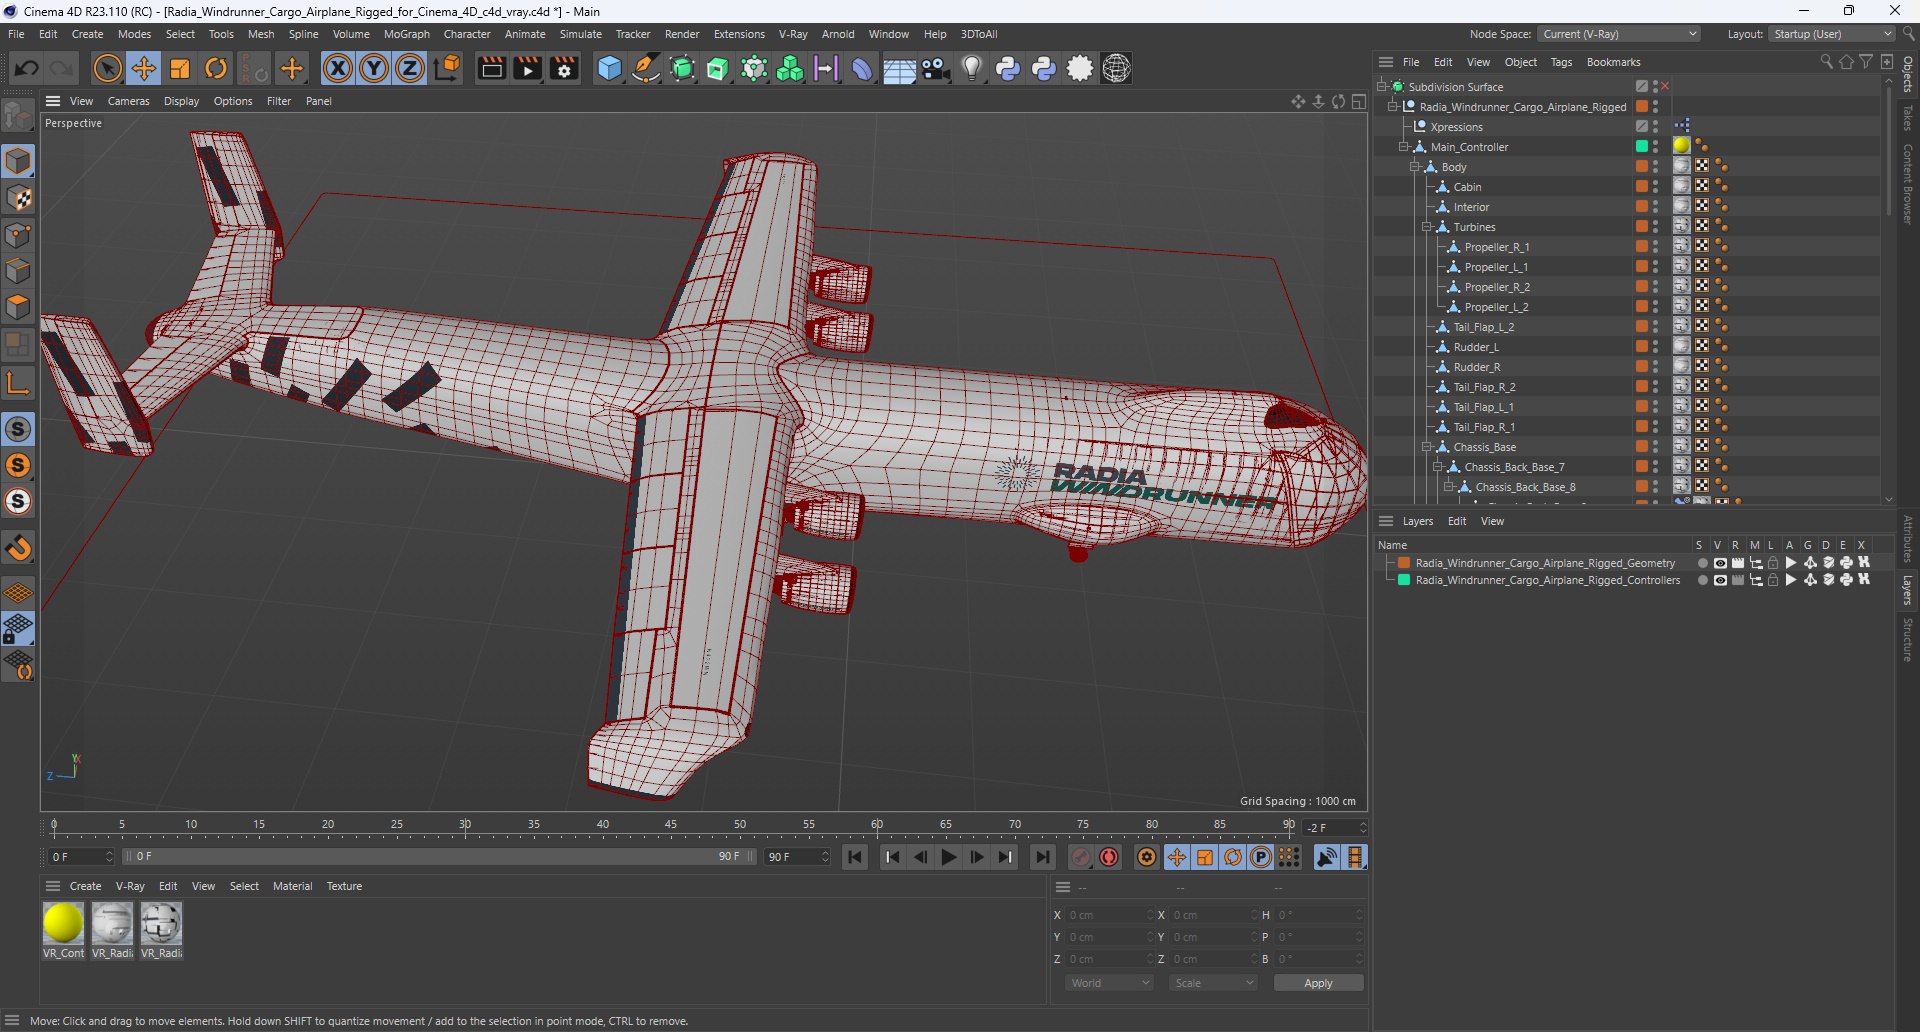Click the Enable Axis L-shaped icon

point(18,384)
